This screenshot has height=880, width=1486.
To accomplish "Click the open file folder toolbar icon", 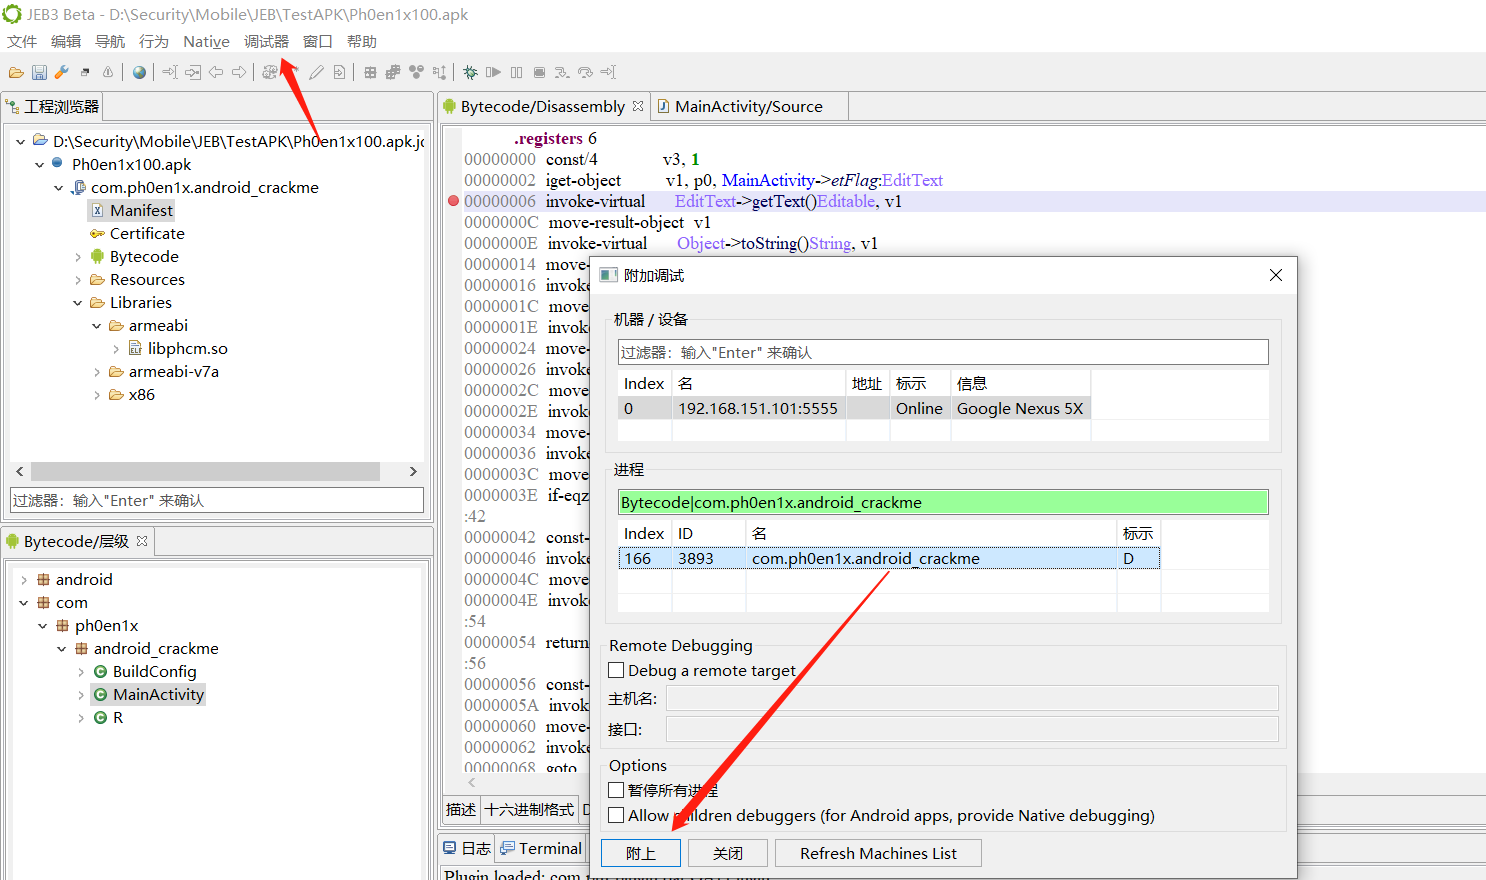I will click(16, 72).
